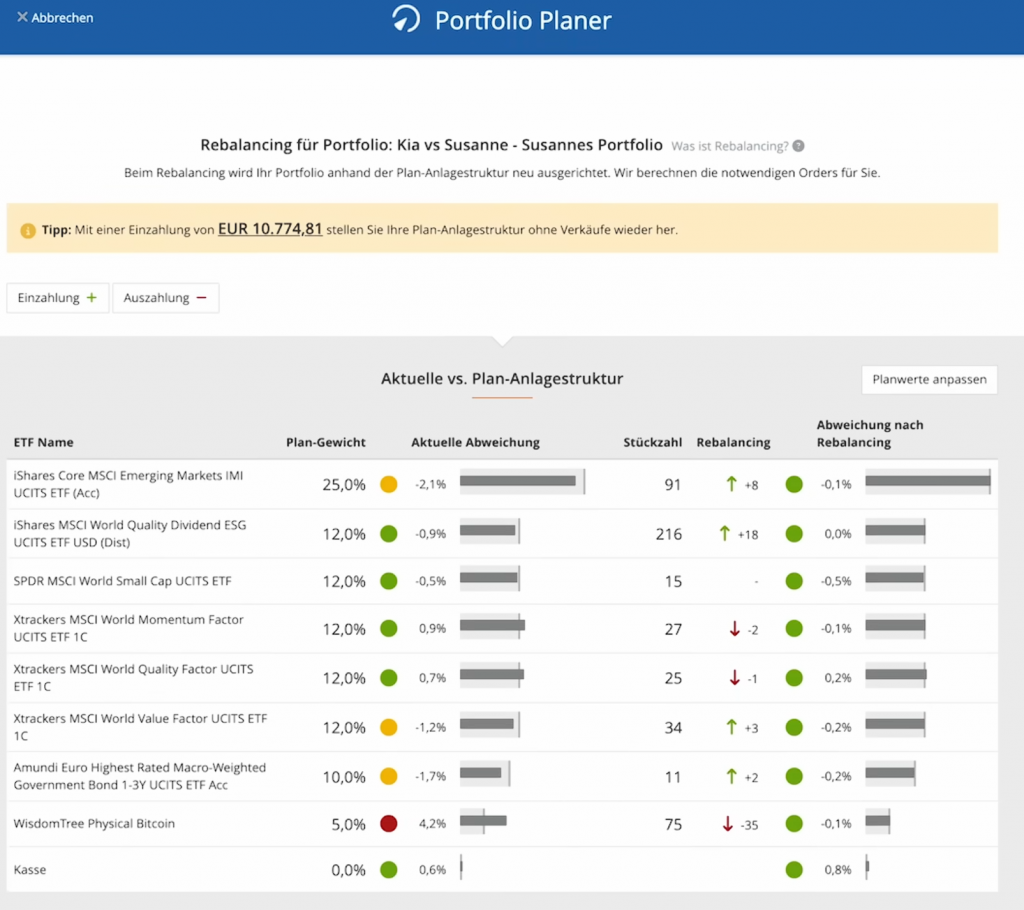Click green status dot in the Kasse row
Screen dimensions: 1024x910
click(x=389, y=870)
